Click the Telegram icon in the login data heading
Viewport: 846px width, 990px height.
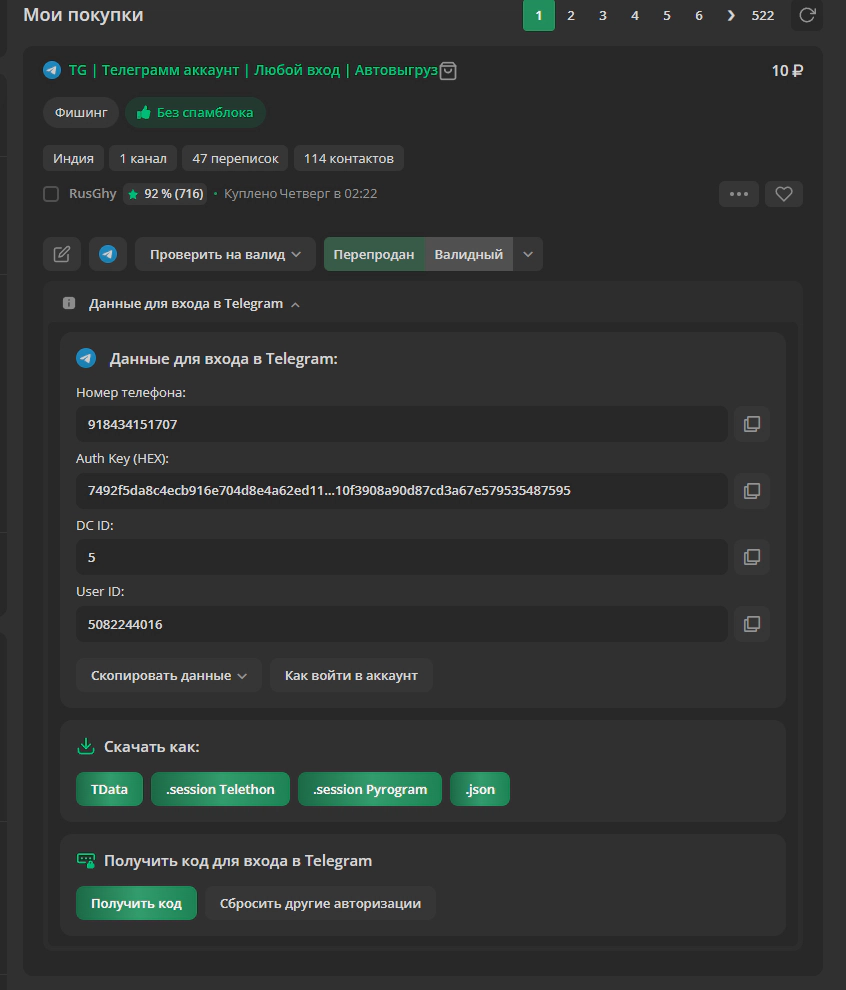[86, 359]
